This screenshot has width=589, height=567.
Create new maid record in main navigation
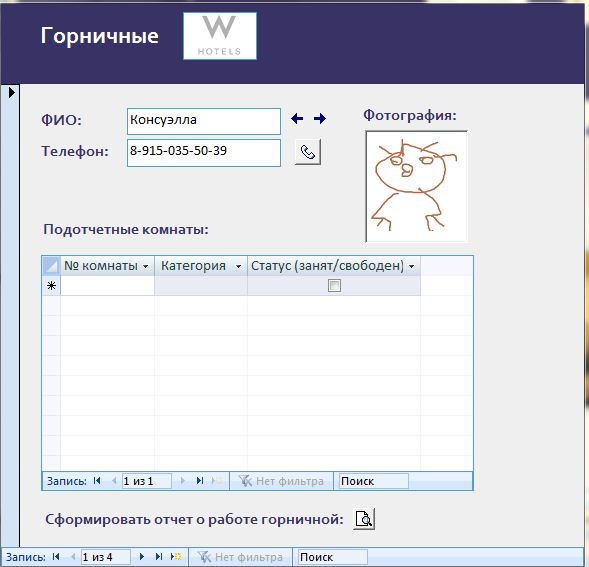pyautogui.click(x=176, y=556)
